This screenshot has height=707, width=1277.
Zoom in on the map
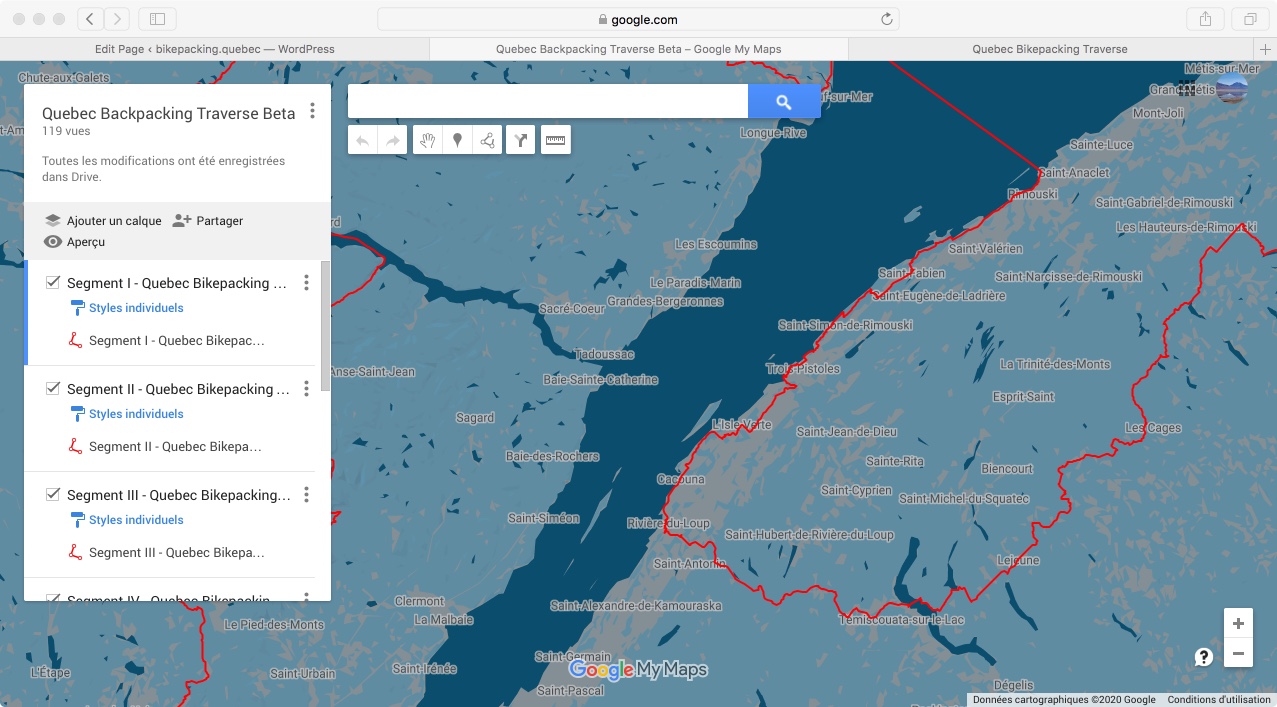[x=1238, y=623]
